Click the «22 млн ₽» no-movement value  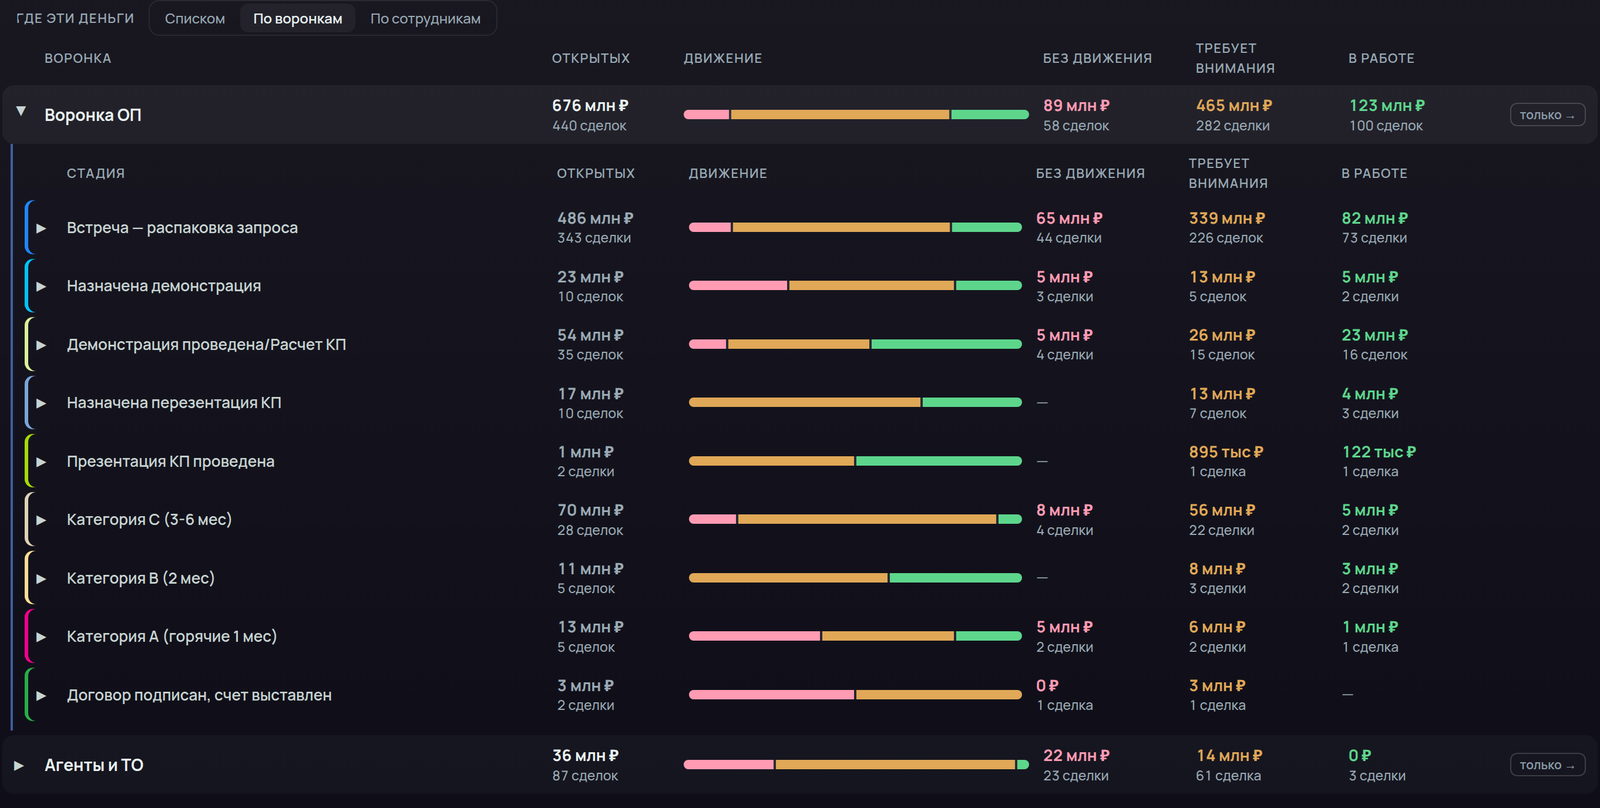1076,756
